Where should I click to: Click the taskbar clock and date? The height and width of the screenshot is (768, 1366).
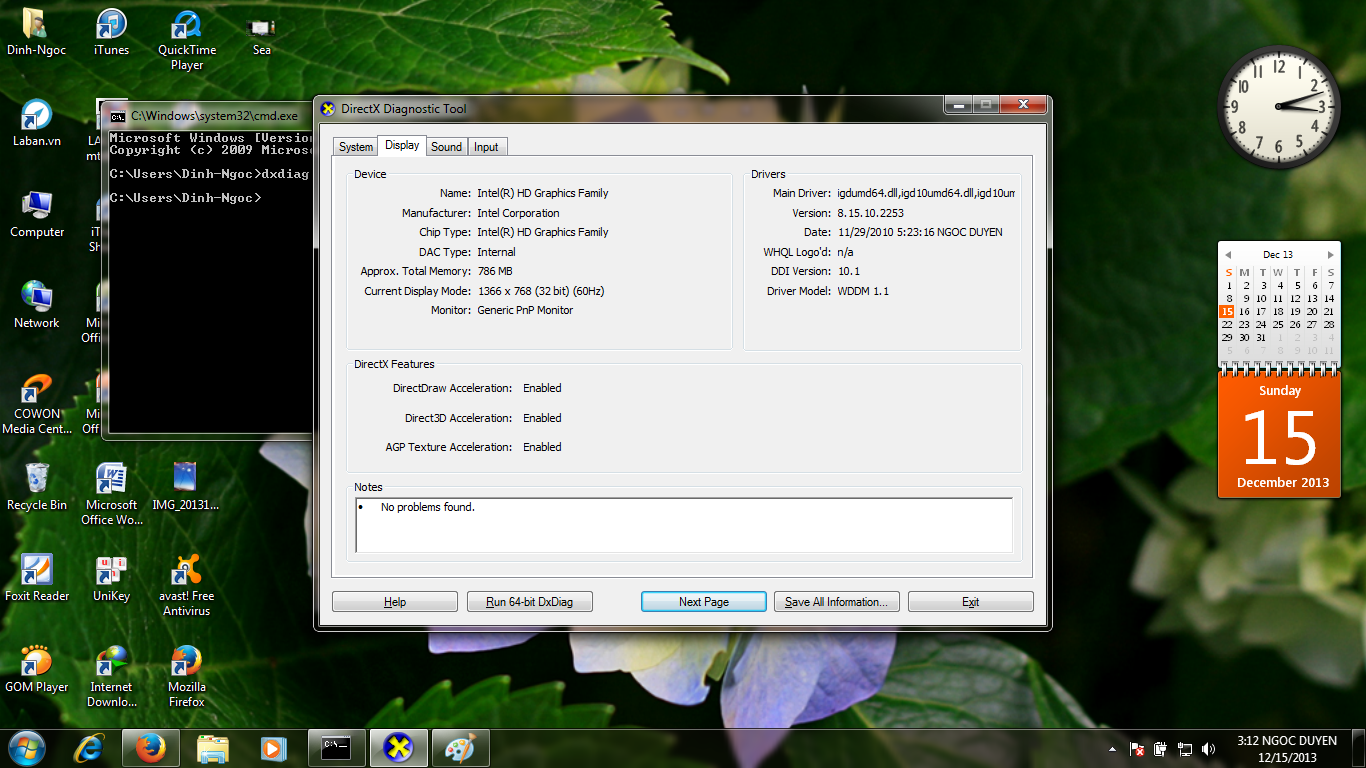click(x=1286, y=749)
